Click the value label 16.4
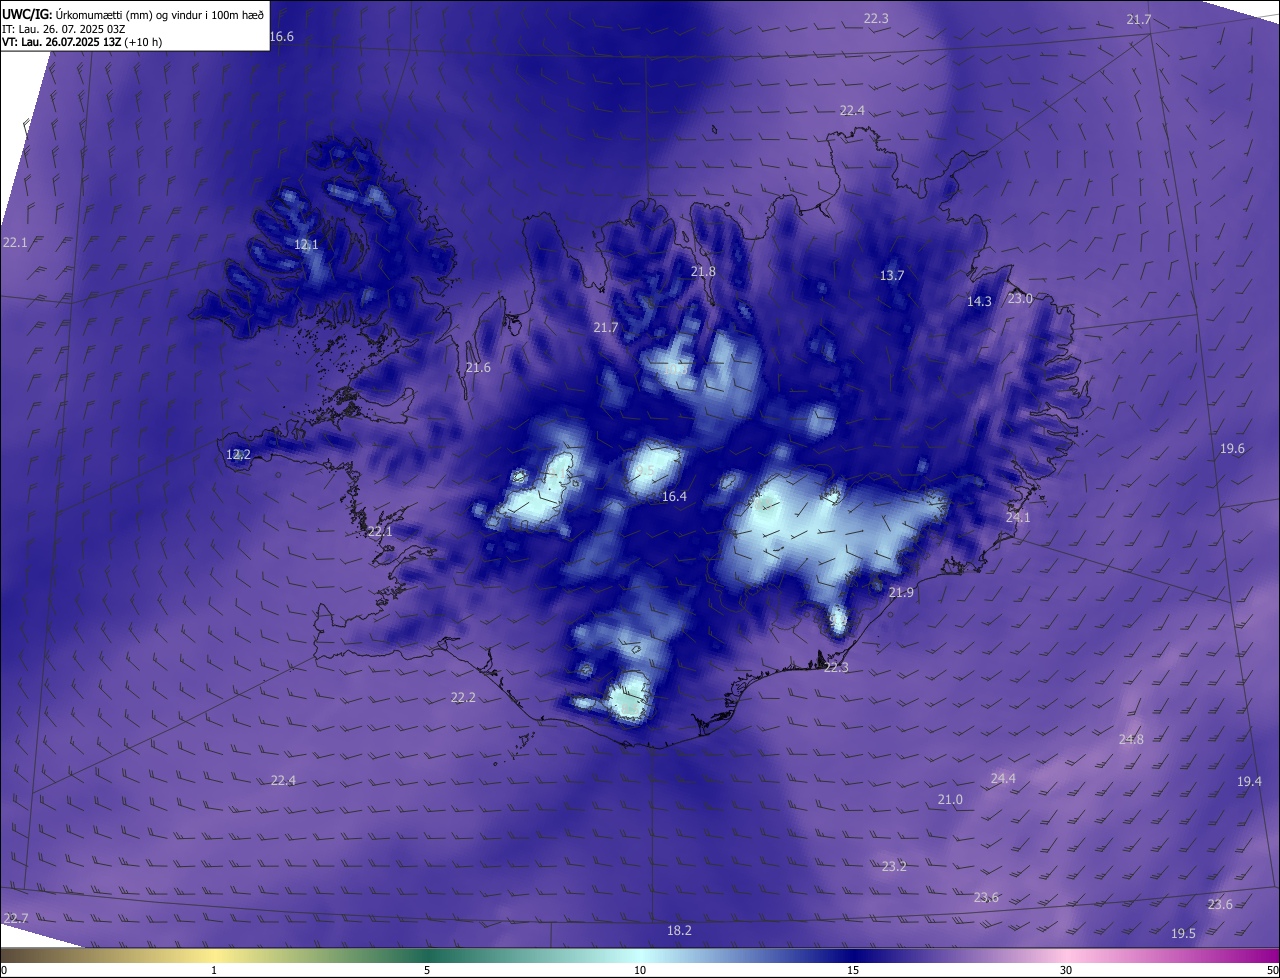The height and width of the screenshot is (978, 1280). pos(675,496)
